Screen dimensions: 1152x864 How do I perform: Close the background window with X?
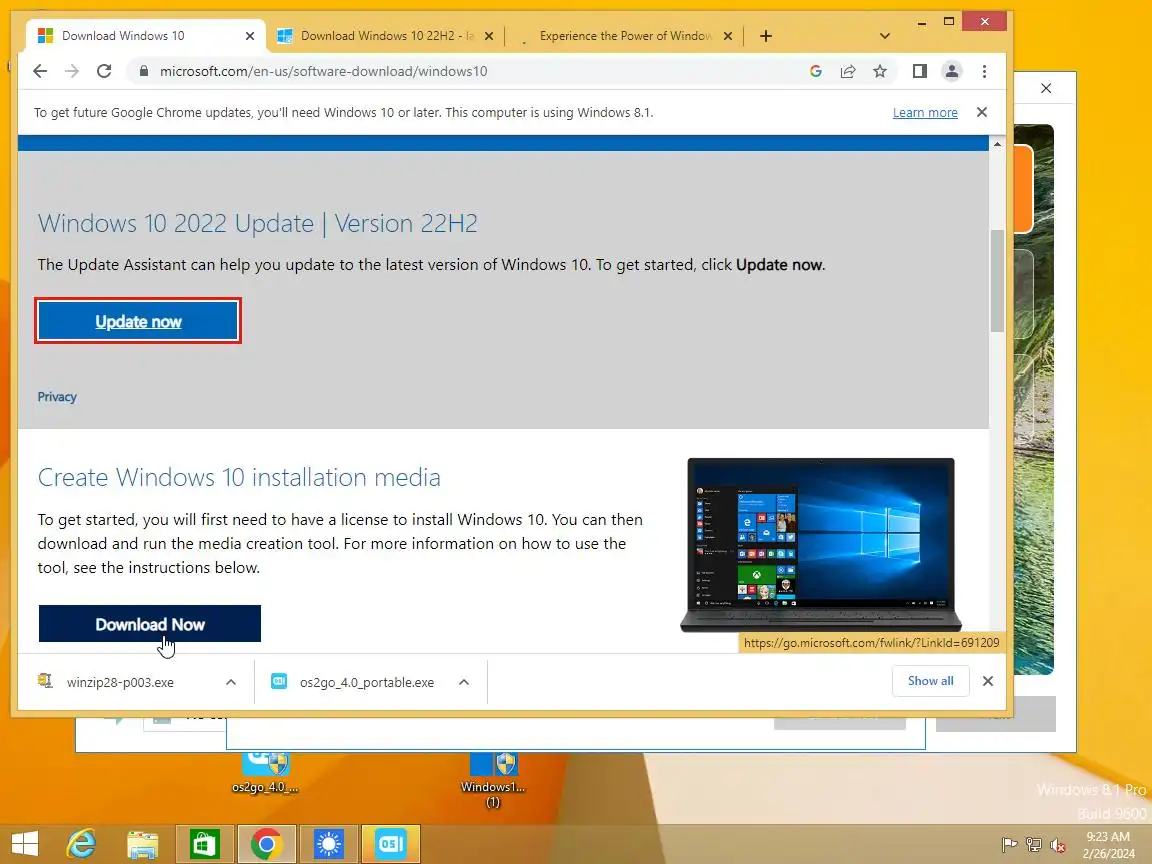point(1046,88)
